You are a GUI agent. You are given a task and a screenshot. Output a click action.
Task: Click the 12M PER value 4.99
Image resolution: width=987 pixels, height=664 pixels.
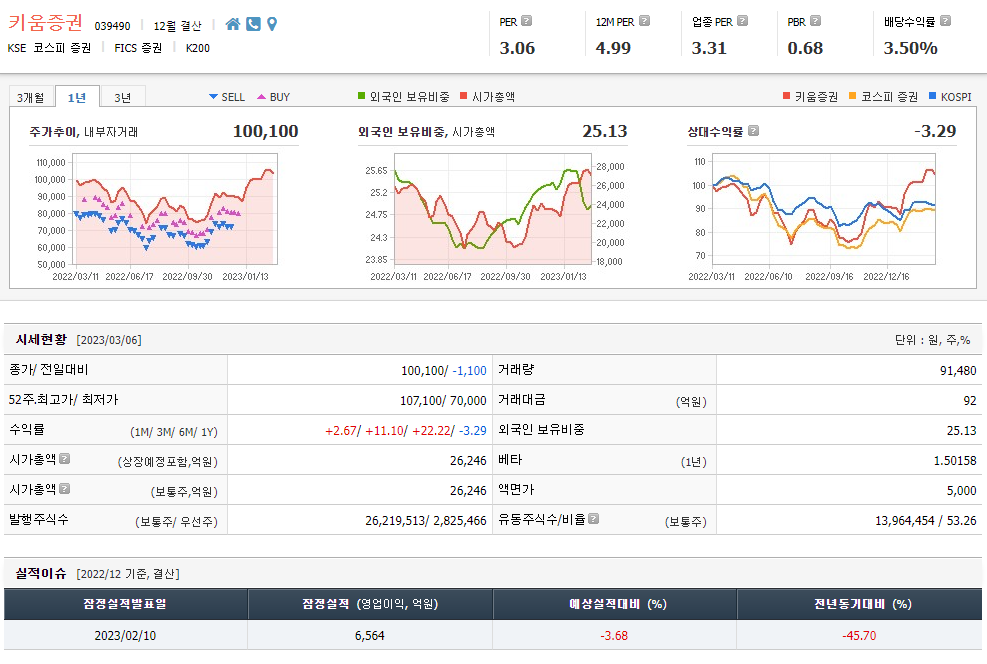coord(613,48)
